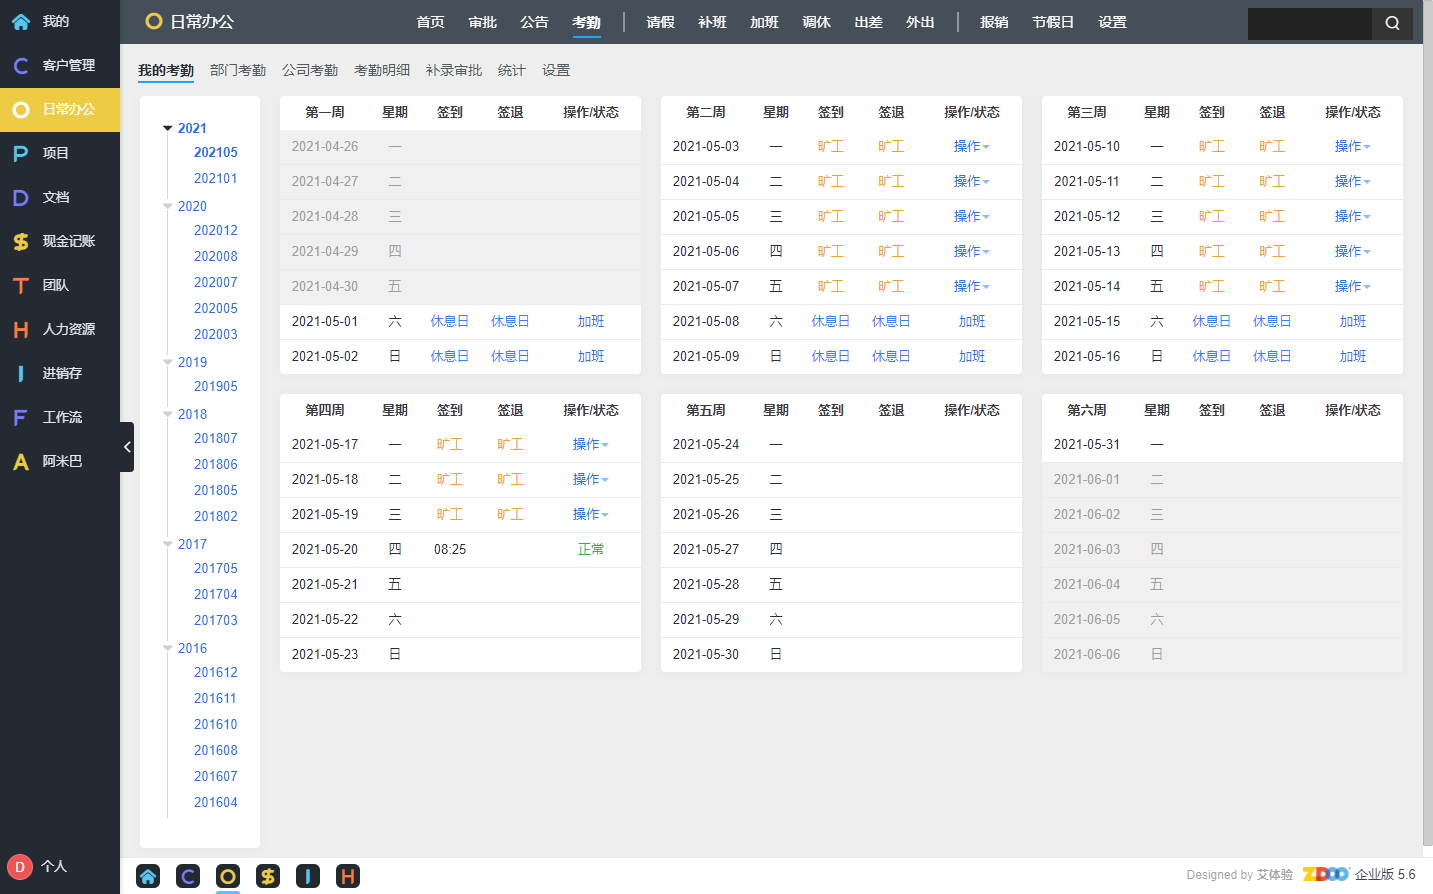Image resolution: width=1433 pixels, height=894 pixels.
Task: Switch to 公司考勤 tab
Action: pyautogui.click(x=310, y=70)
